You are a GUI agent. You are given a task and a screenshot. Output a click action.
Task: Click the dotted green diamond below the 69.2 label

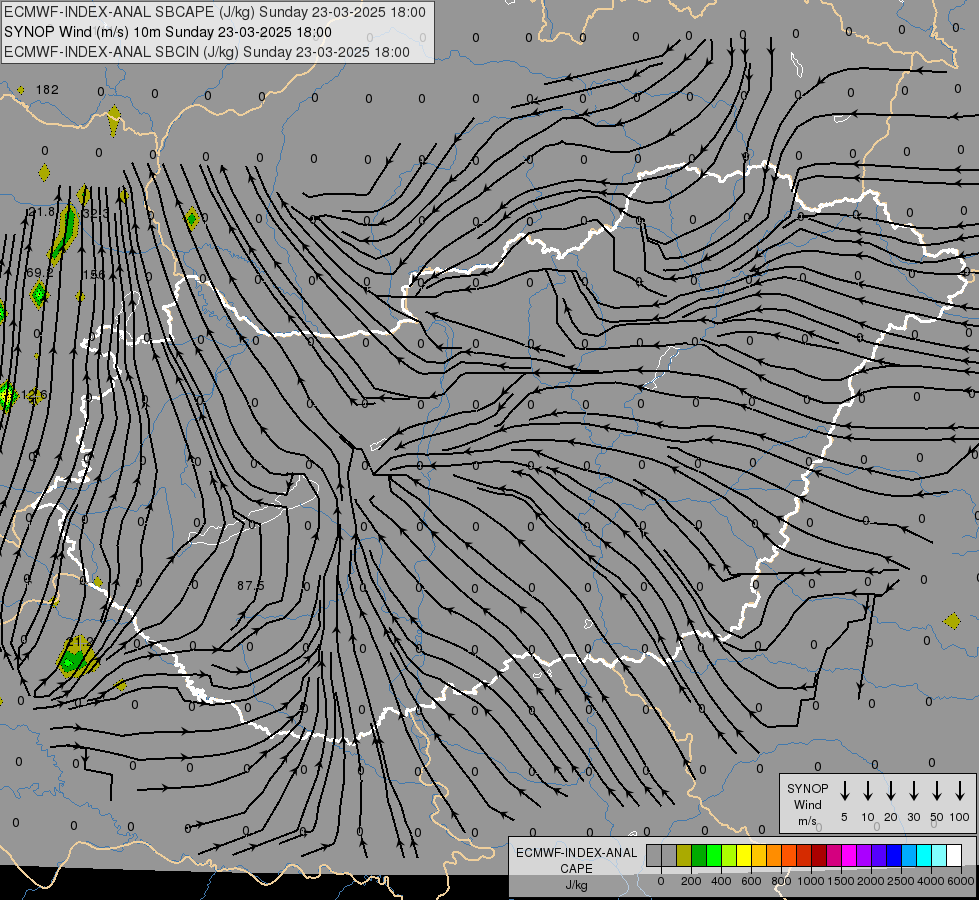pyautogui.click(x=39, y=294)
